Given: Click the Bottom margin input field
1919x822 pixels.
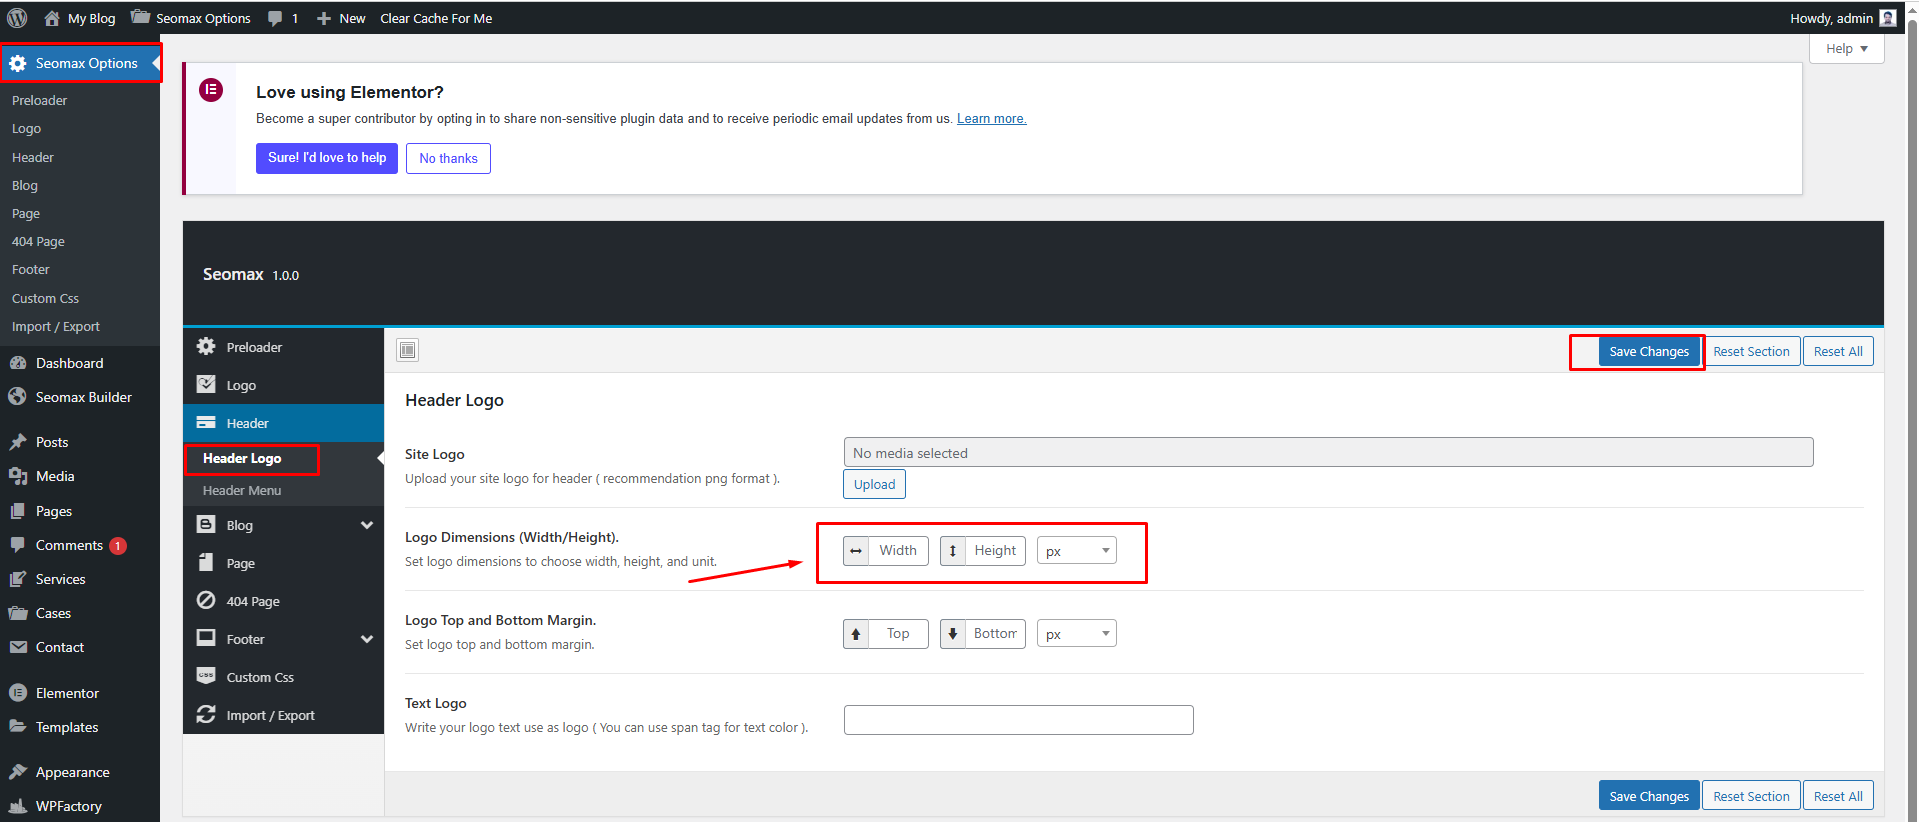Looking at the screenshot, I should point(995,634).
